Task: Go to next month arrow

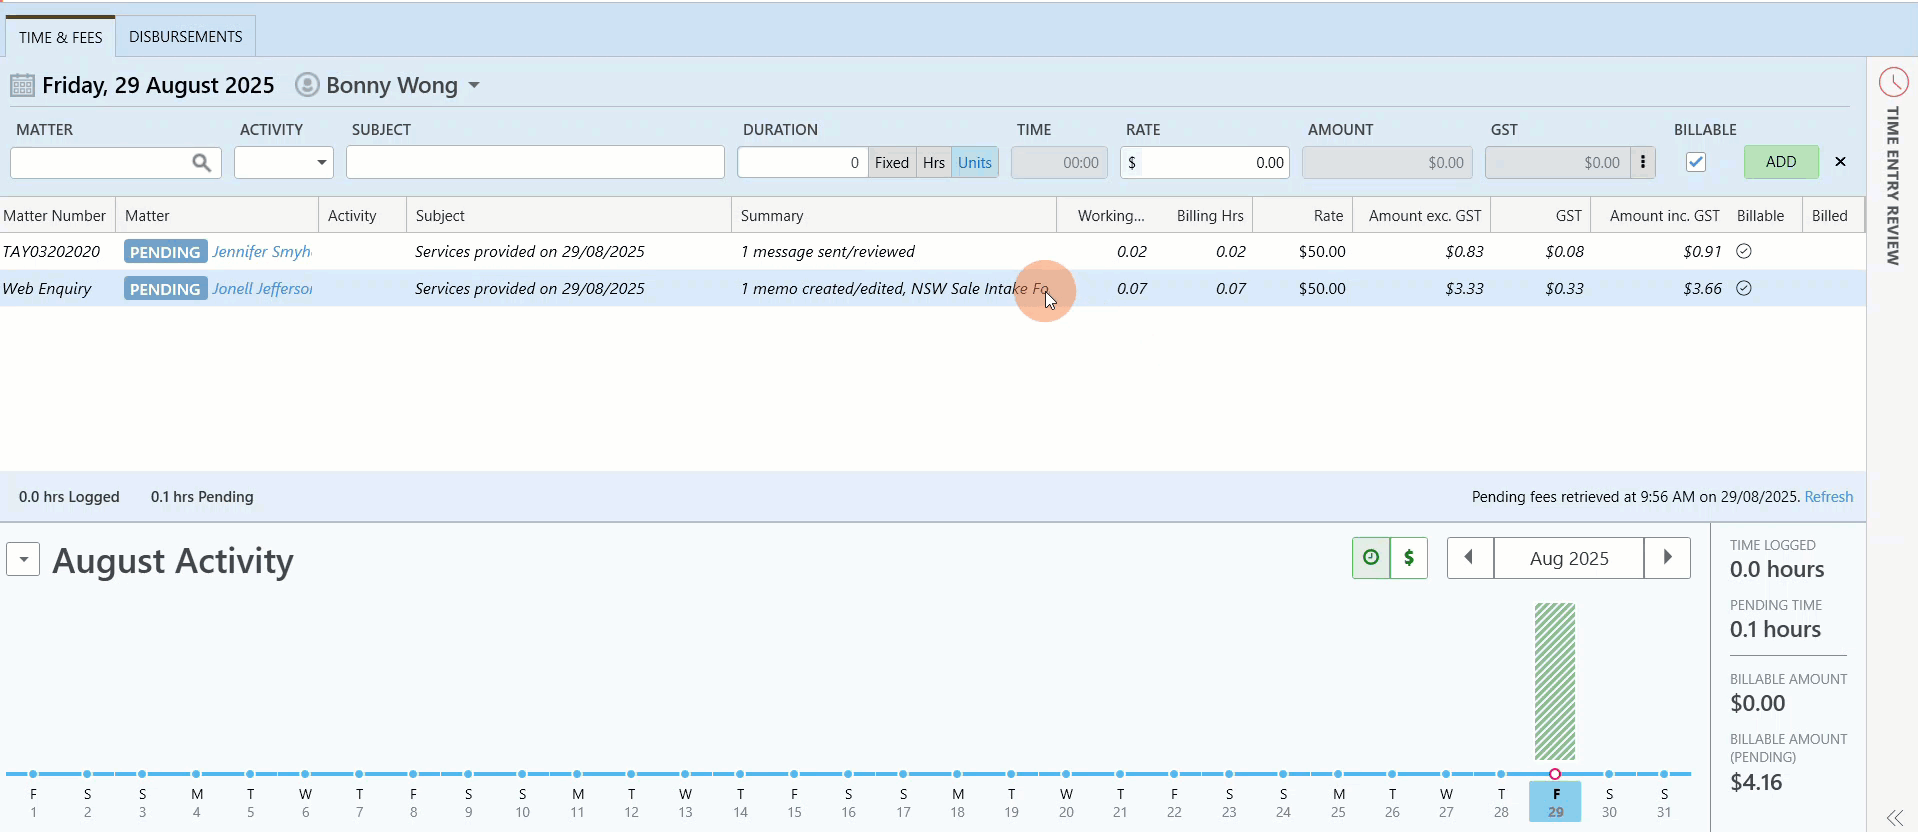Action: click(1667, 558)
